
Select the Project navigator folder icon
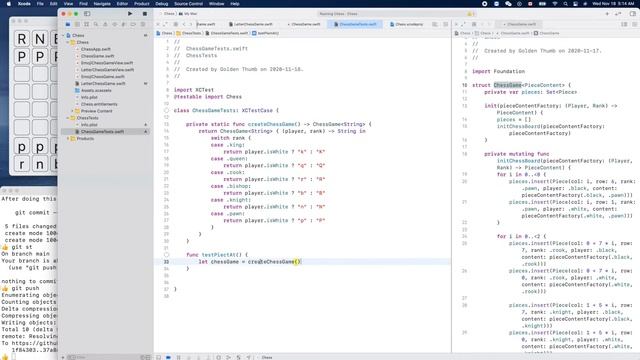[68, 24]
